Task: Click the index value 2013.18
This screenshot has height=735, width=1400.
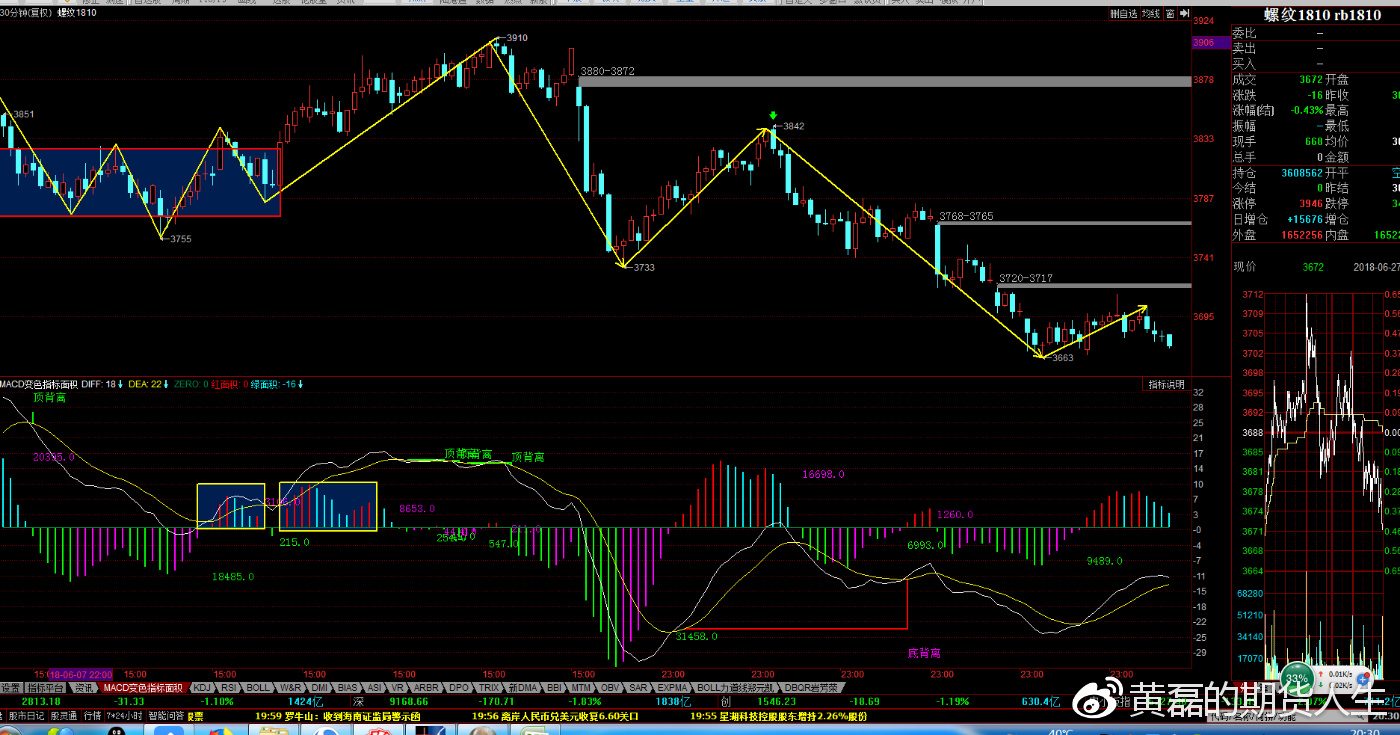Action: (40, 702)
